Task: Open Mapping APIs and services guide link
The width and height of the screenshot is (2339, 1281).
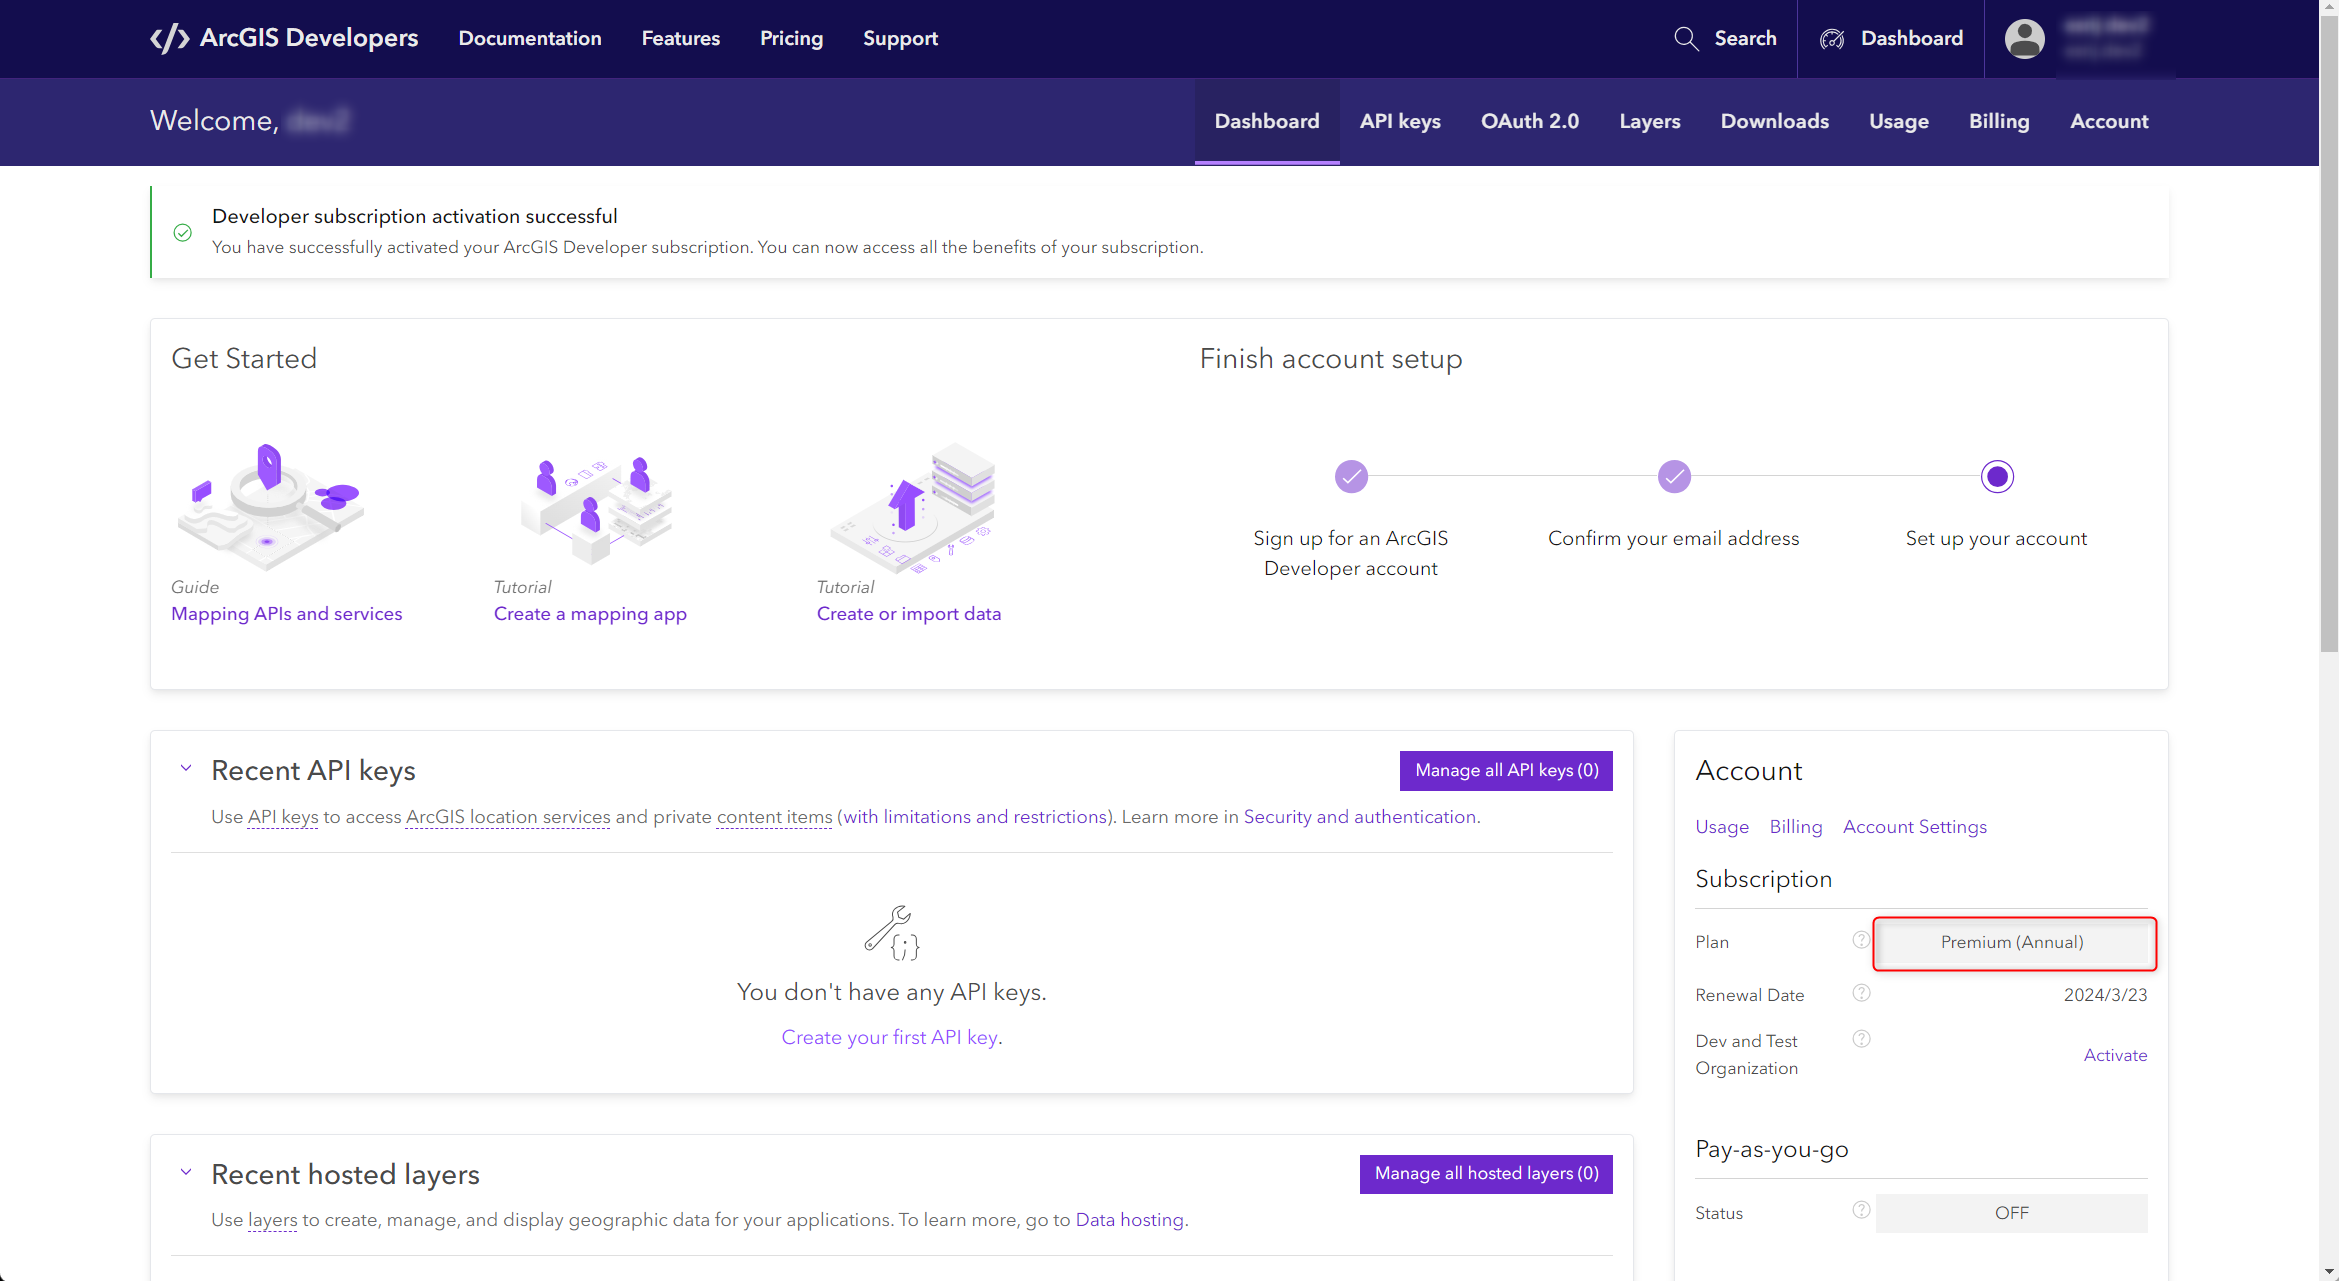Action: coord(287,613)
